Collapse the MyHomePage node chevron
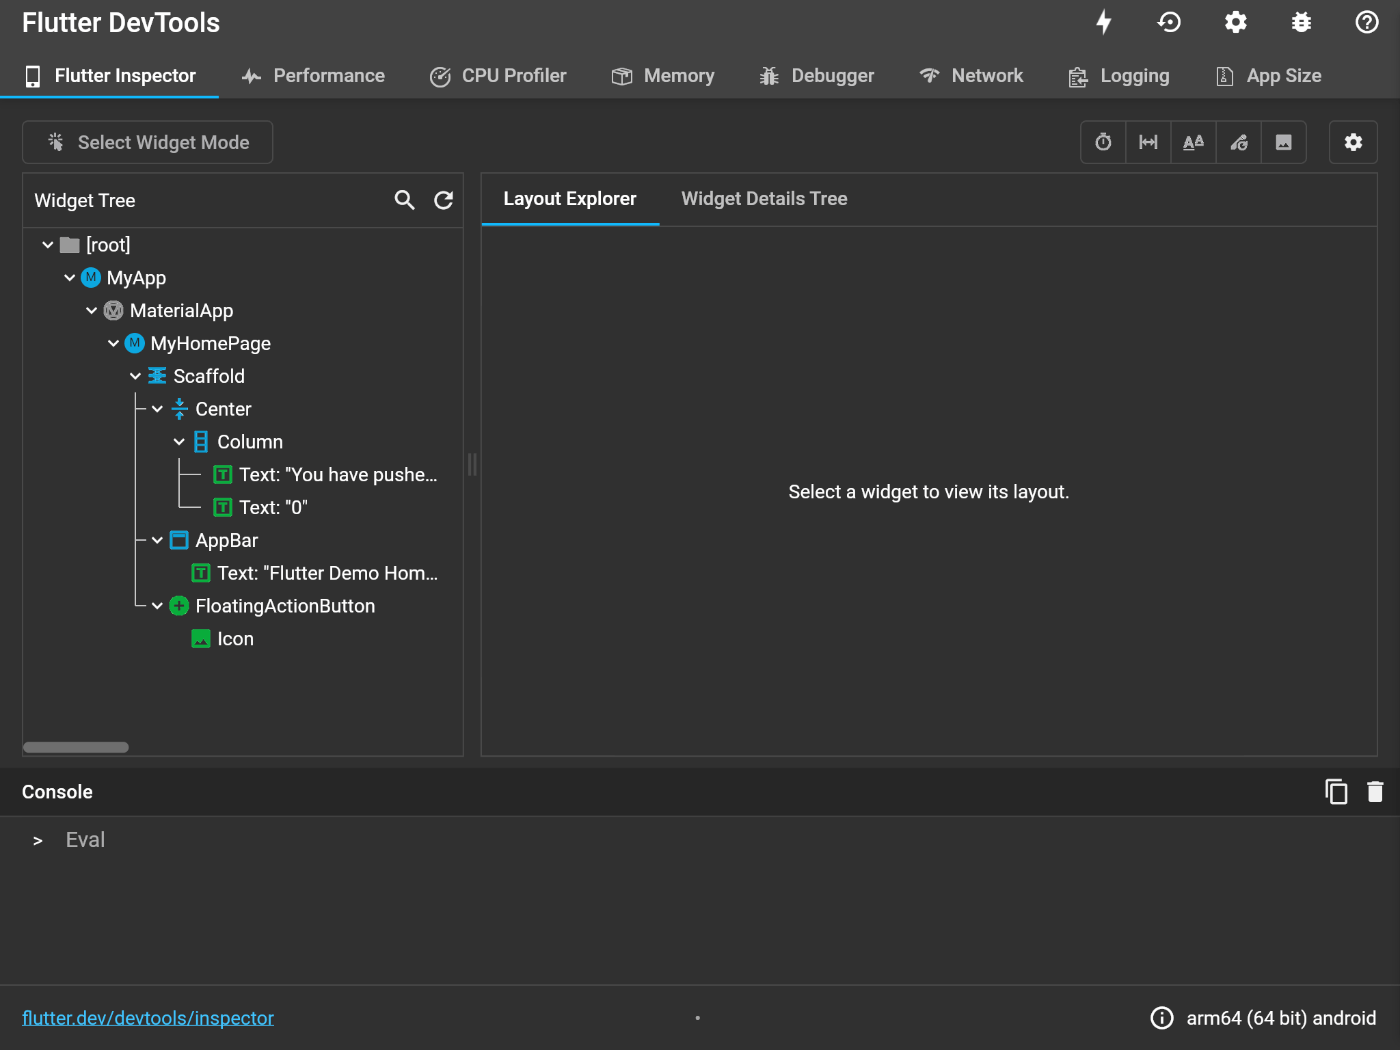 coord(113,344)
